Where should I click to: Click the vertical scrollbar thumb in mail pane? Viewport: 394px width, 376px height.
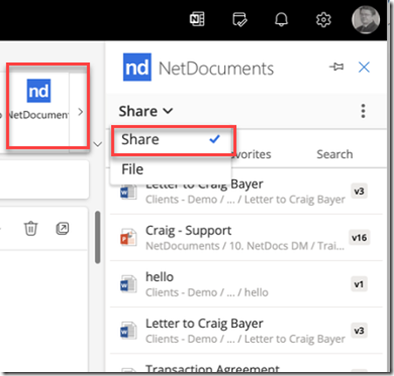pos(98,237)
